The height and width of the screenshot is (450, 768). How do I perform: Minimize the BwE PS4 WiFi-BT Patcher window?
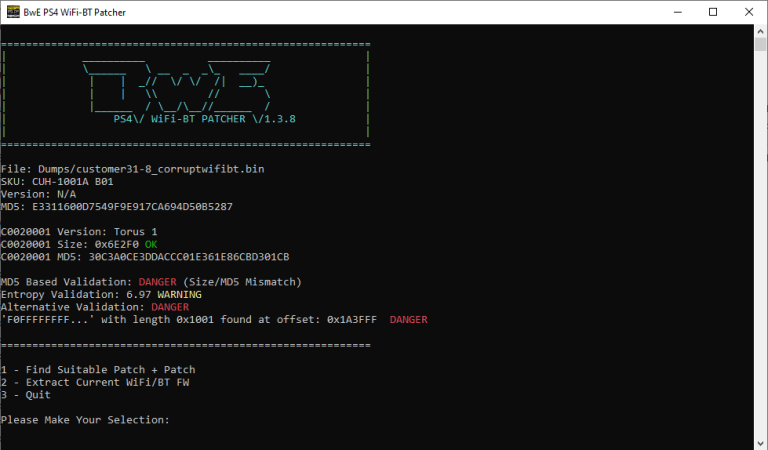point(678,12)
